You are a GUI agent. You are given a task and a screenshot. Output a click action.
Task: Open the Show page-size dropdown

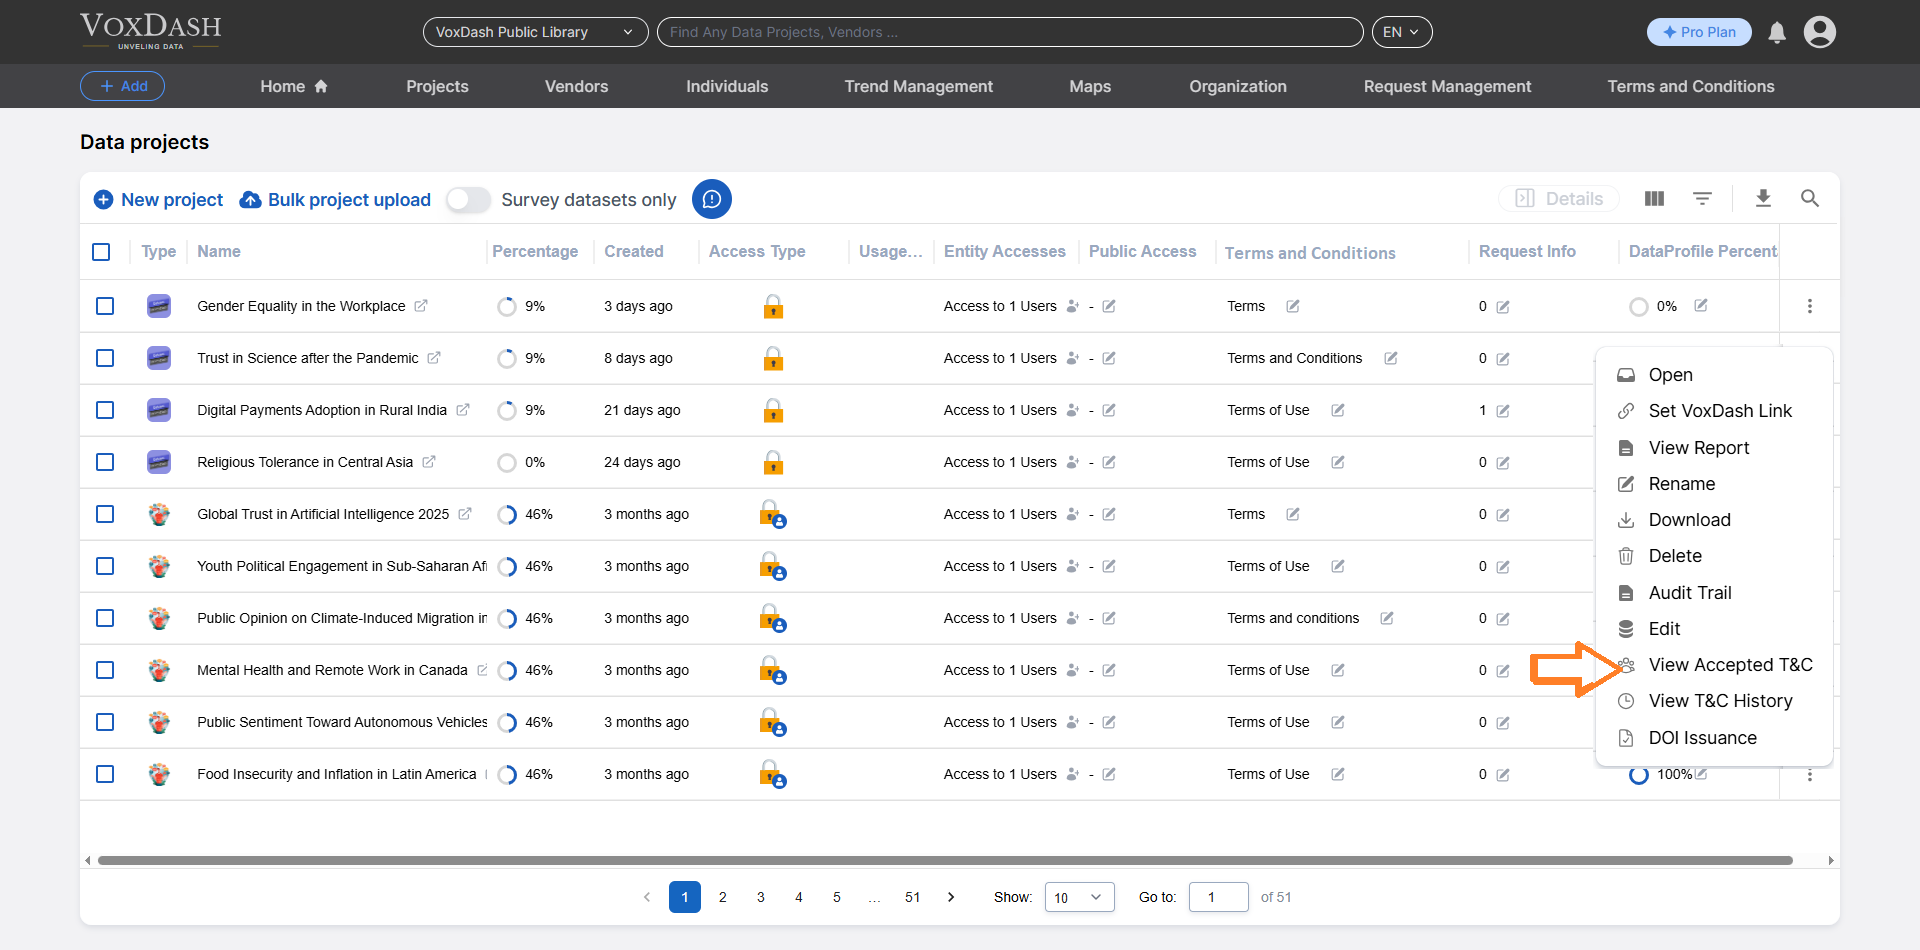coord(1078,897)
